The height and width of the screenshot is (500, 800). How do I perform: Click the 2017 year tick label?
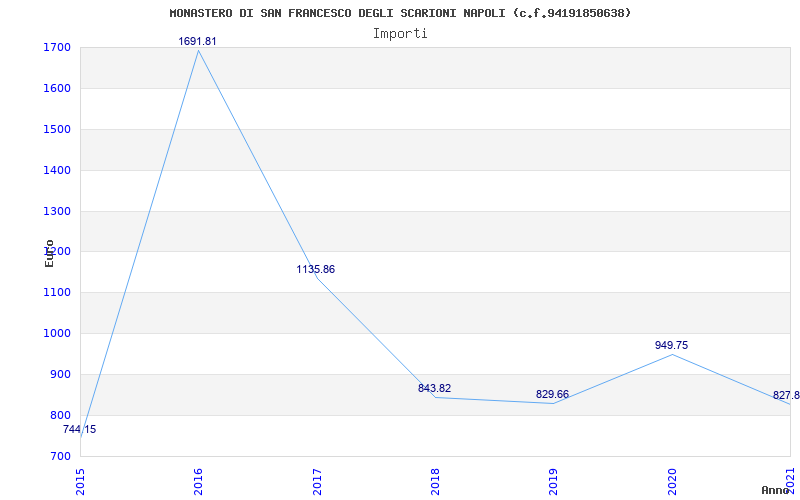(317, 482)
